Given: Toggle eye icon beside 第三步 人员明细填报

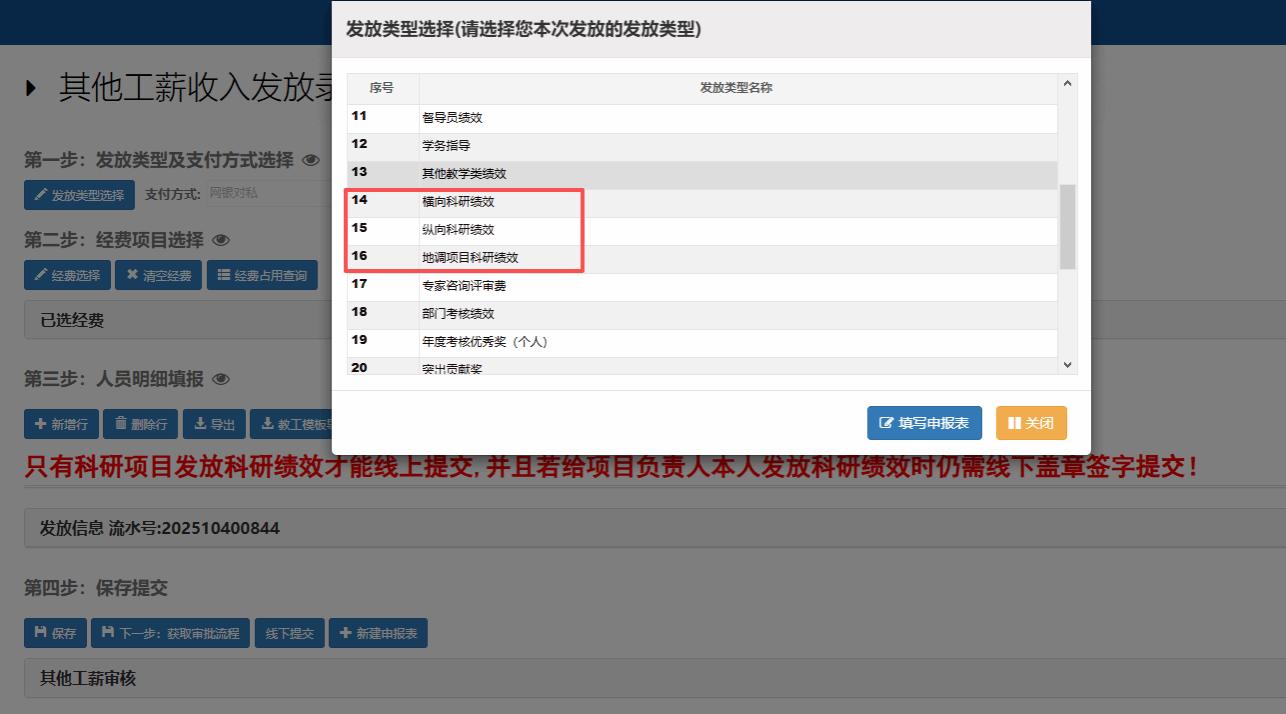Looking at the screenshot, I should (221, 379).
